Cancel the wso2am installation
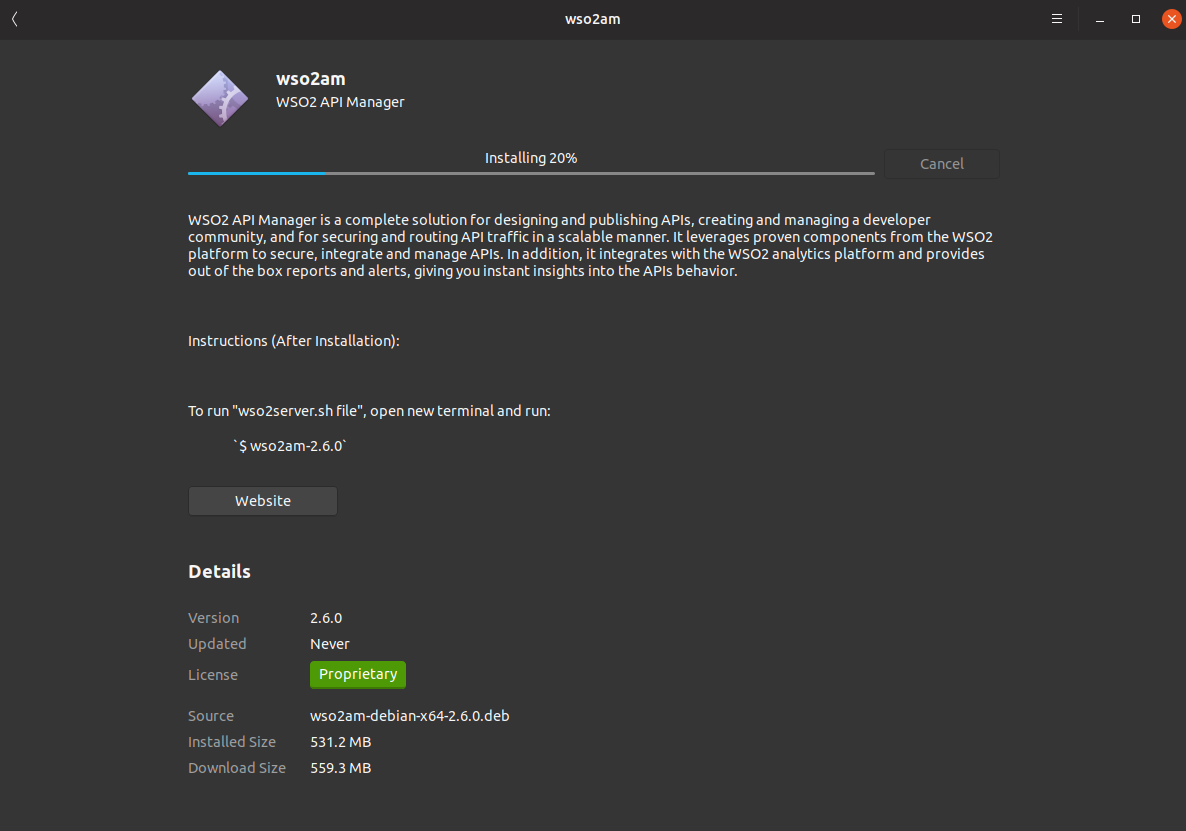1186x831 pixels. pos(940,163)
